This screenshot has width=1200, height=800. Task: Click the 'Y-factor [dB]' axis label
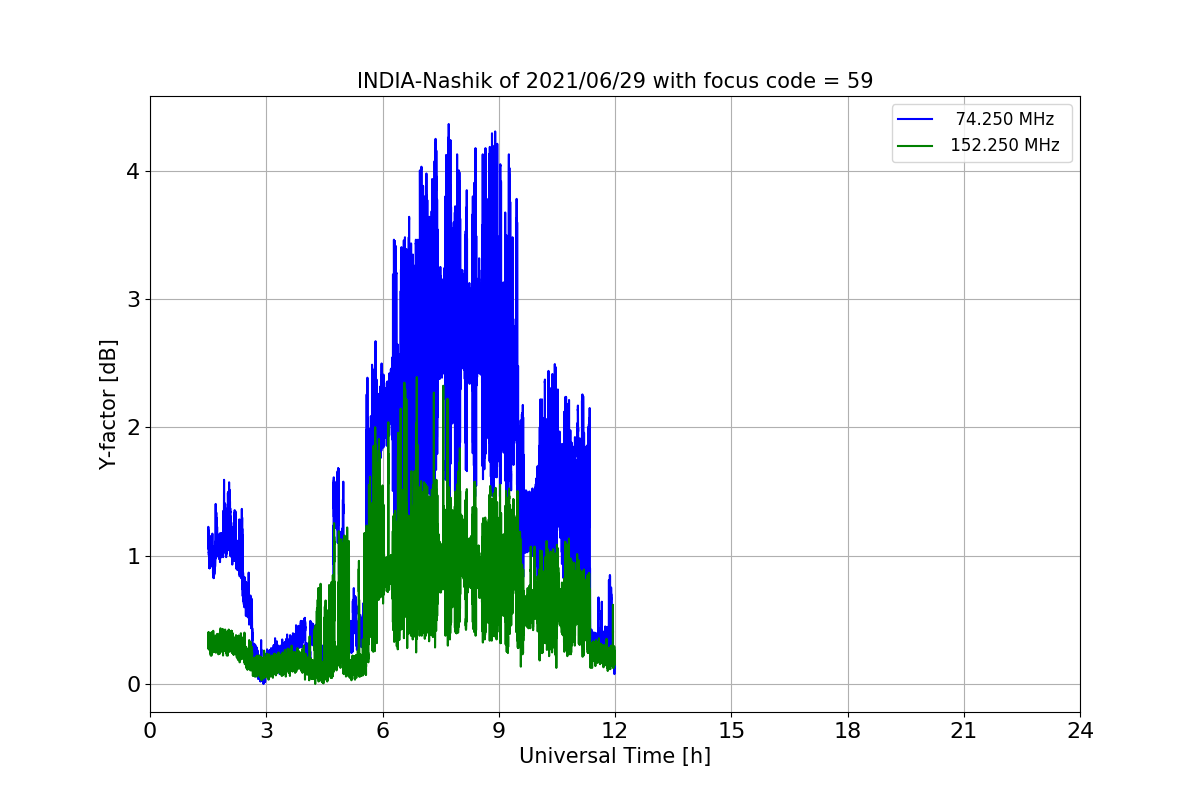[108, 404]
